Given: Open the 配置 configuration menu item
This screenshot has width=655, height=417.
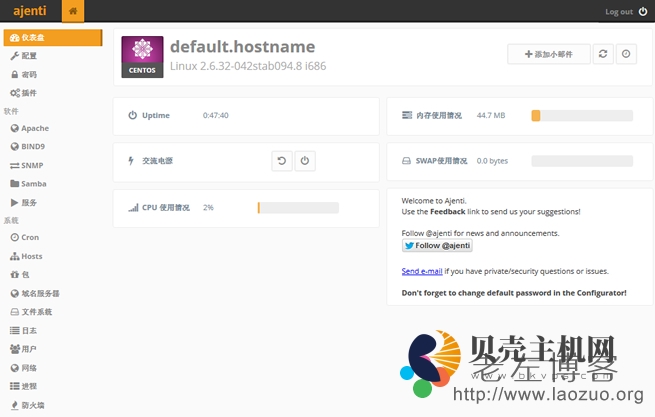Looking at the screenshot, I should [x=24, y=56].
